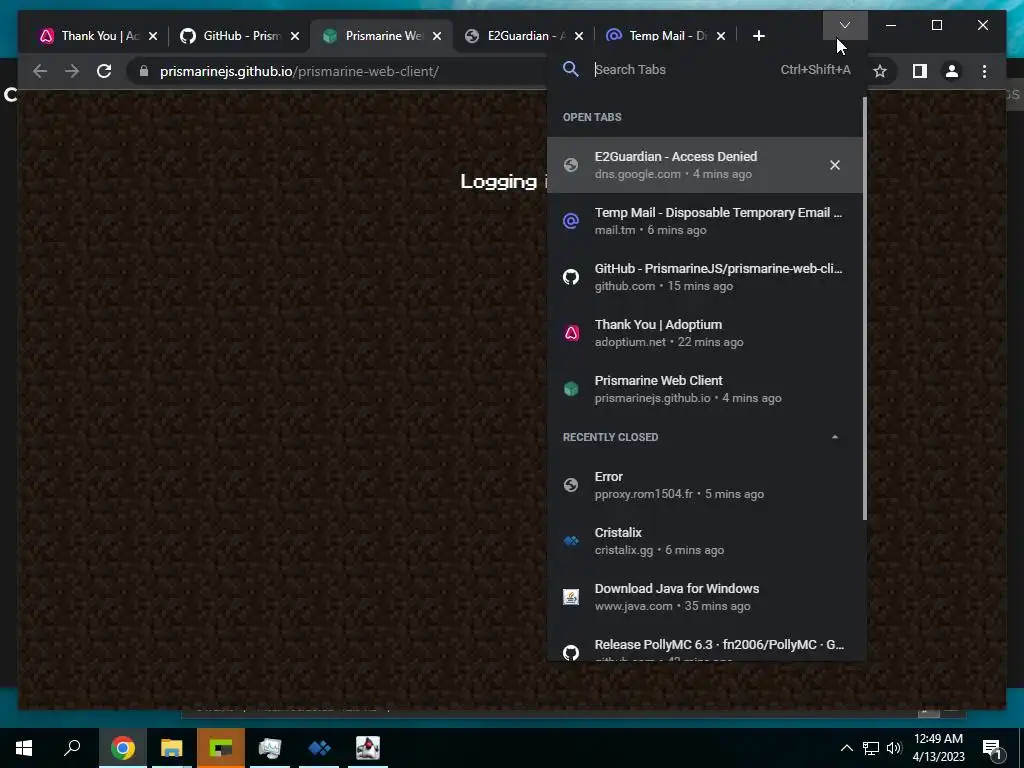Open the Search Tabs dropdown chevron button
The height and width of the screenshot is (768, 1024).
[x=844, y=25]
